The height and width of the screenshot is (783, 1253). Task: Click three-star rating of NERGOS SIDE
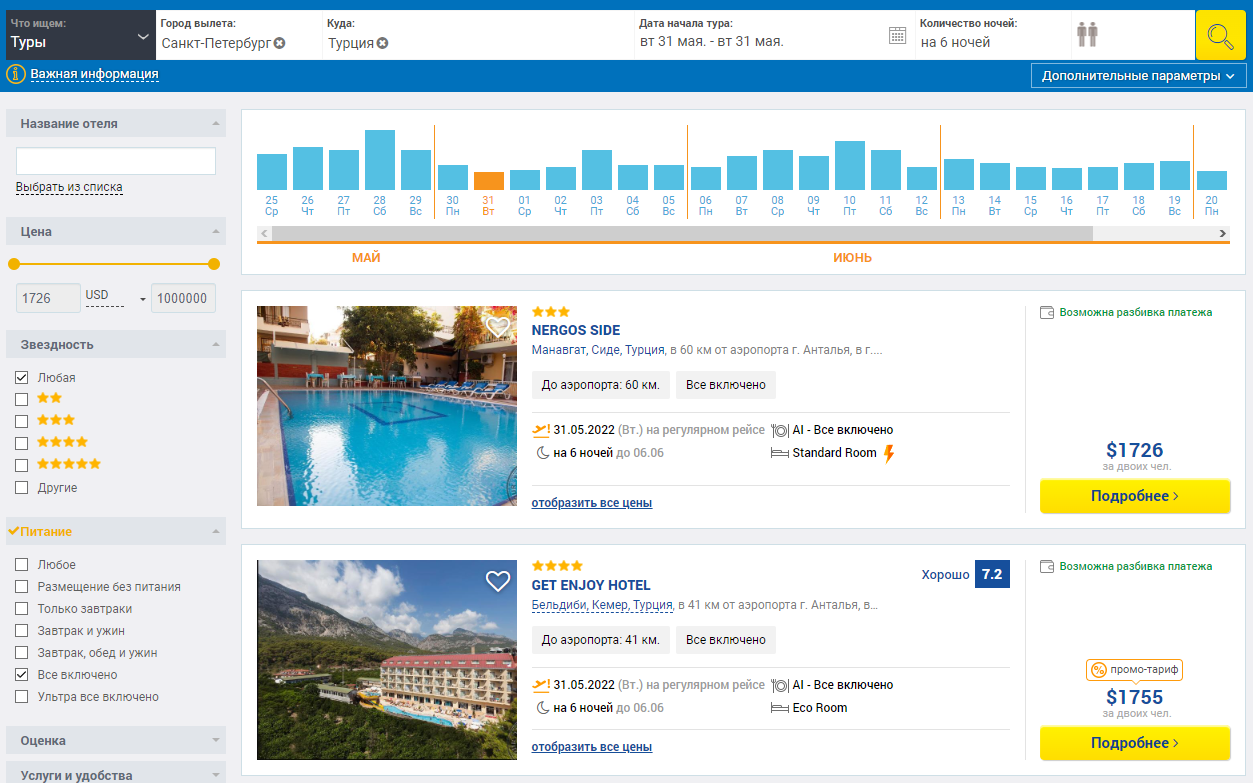[551, 312]
